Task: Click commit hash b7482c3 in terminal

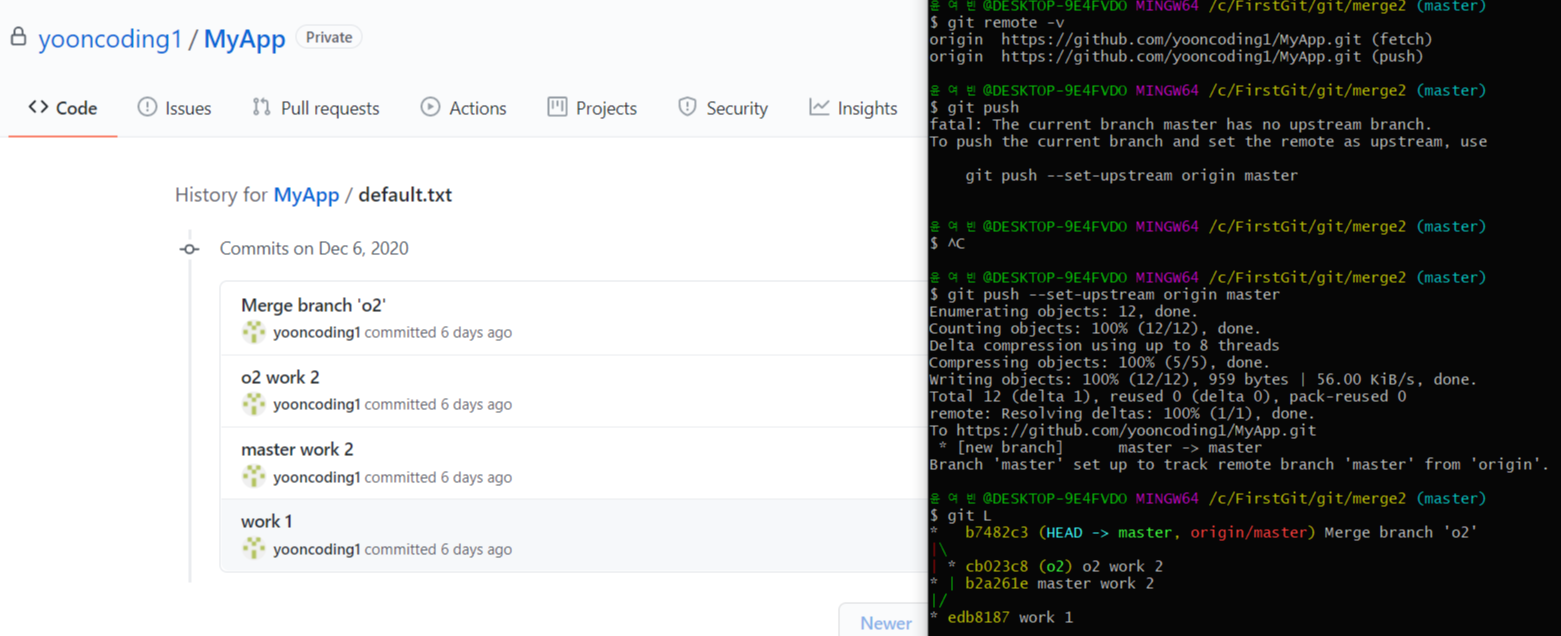Action: click(x=997, y=533)
